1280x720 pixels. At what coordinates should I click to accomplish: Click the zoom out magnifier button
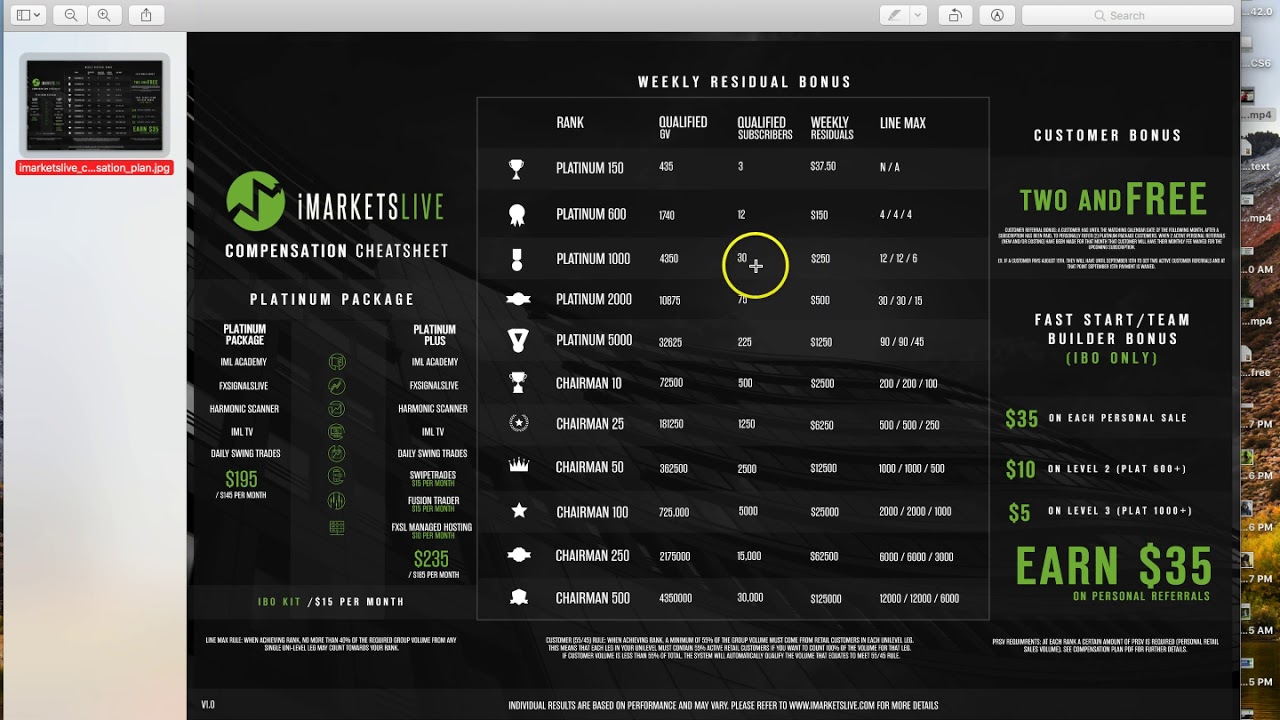(x=71, y=15)
